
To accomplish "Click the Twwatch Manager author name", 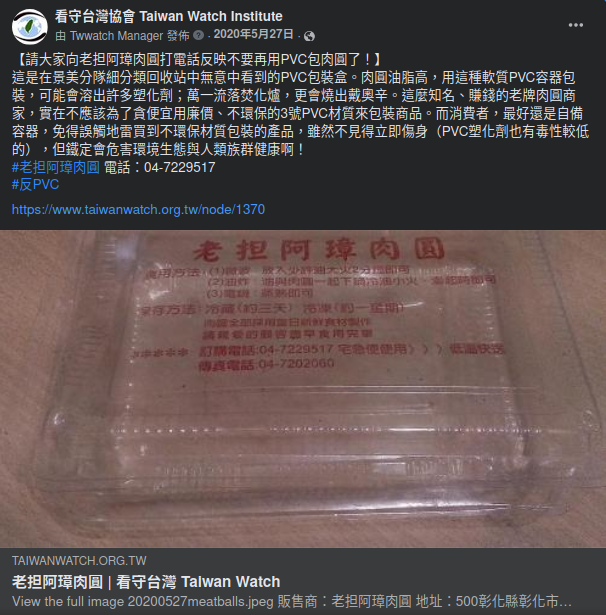I will pos(116,36).
